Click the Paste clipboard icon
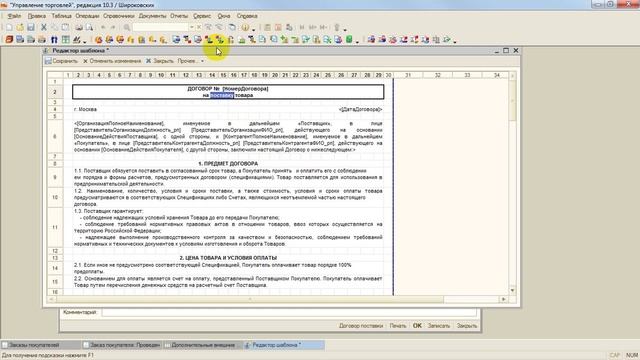Screen dimensions: 640x360 click(x=65, y=27)
